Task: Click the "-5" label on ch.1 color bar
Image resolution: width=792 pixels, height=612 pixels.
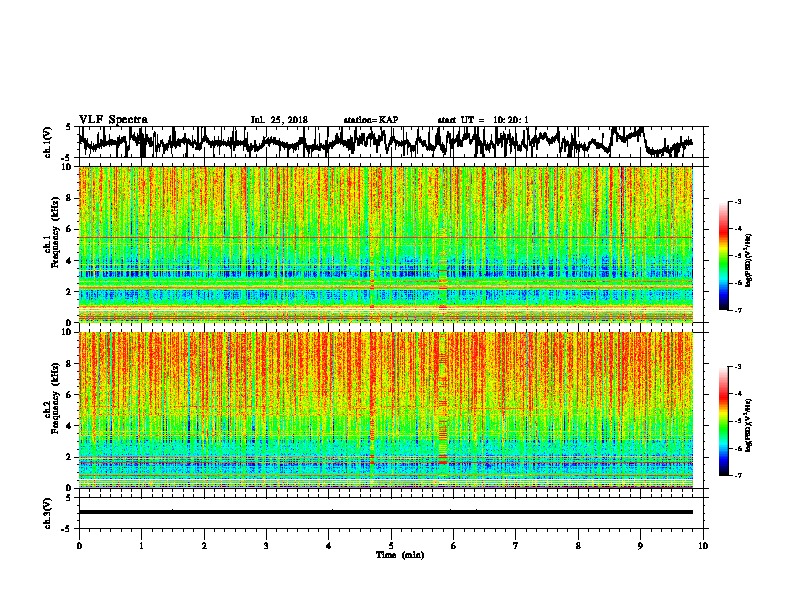Action: point(738,256)
